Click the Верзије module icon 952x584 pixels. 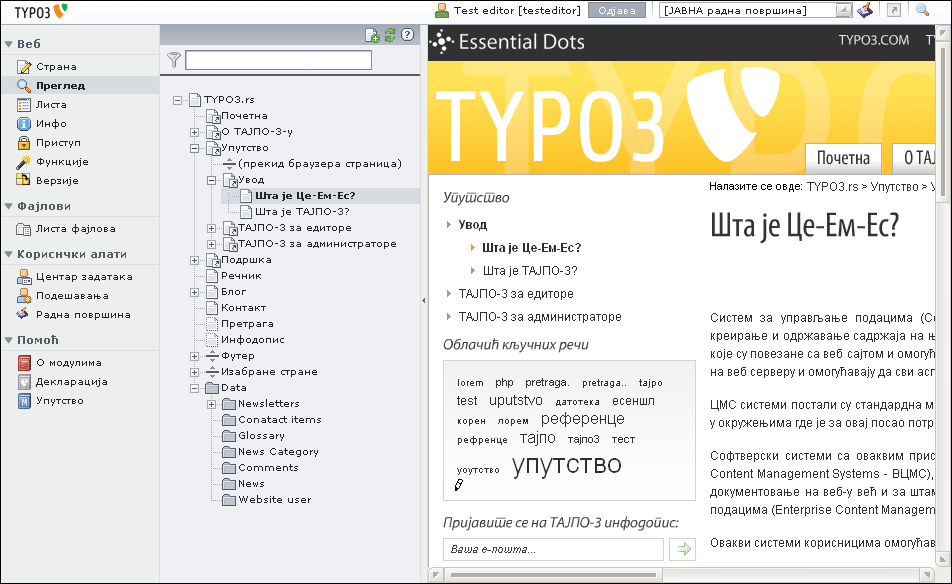coord(24,180)
